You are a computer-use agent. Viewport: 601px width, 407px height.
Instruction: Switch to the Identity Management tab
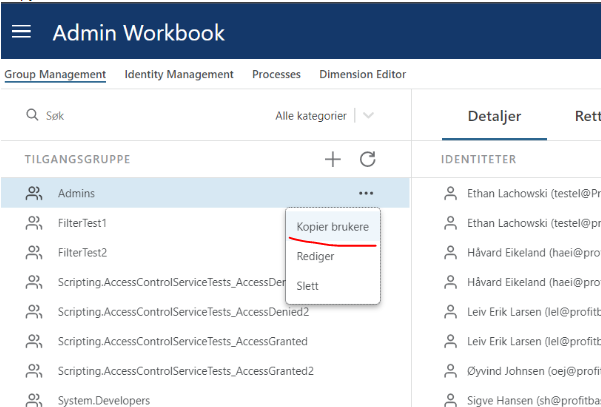tap(179, 74)
